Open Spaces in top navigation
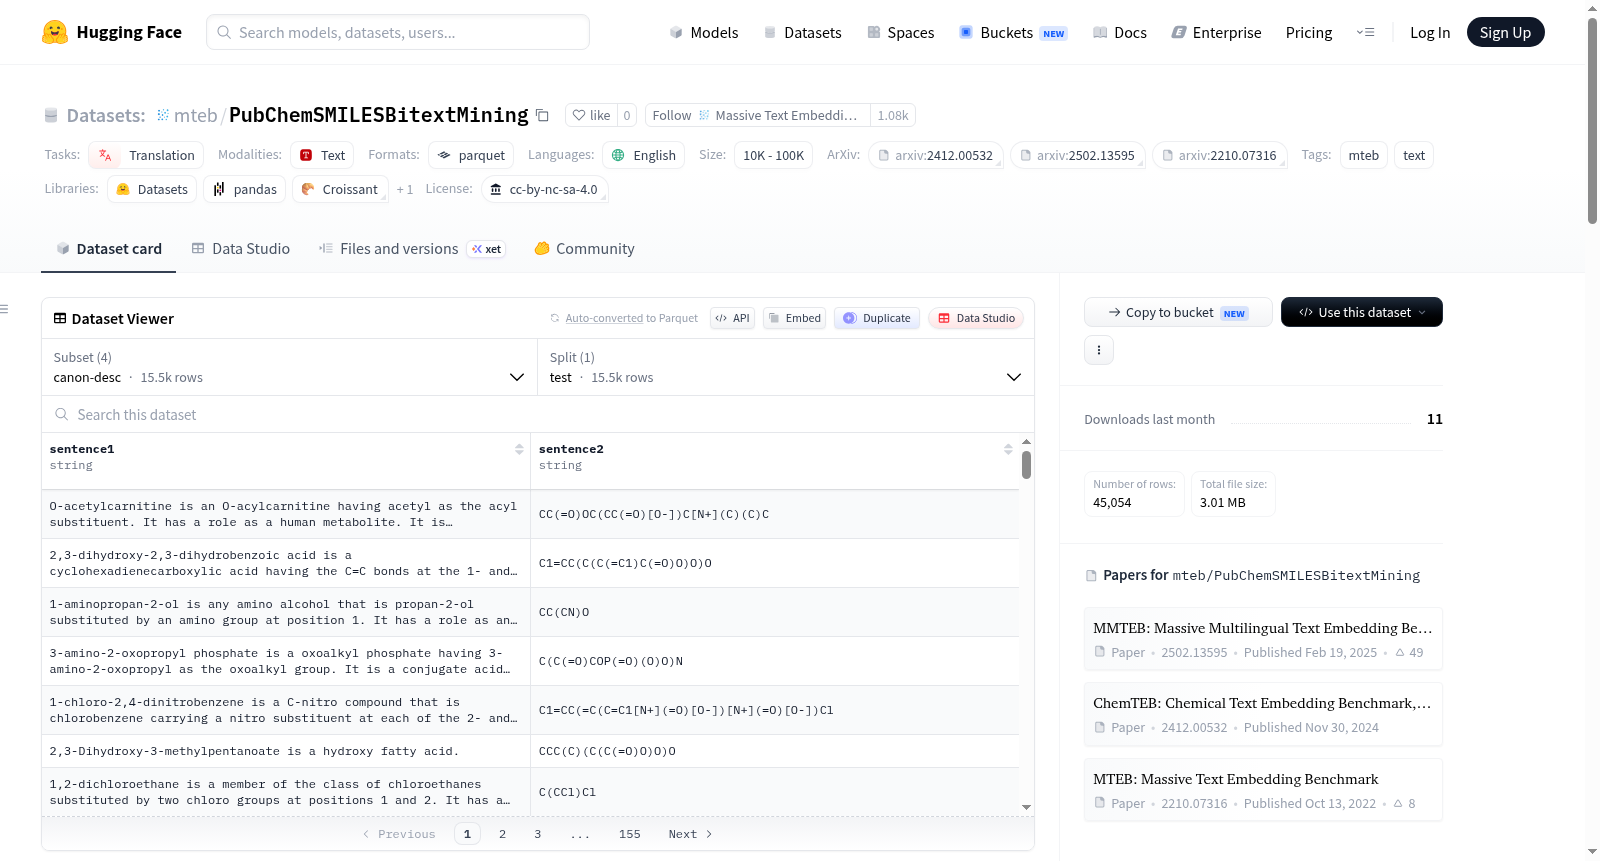Screen dimensions: 1600x861 [901, 32]
